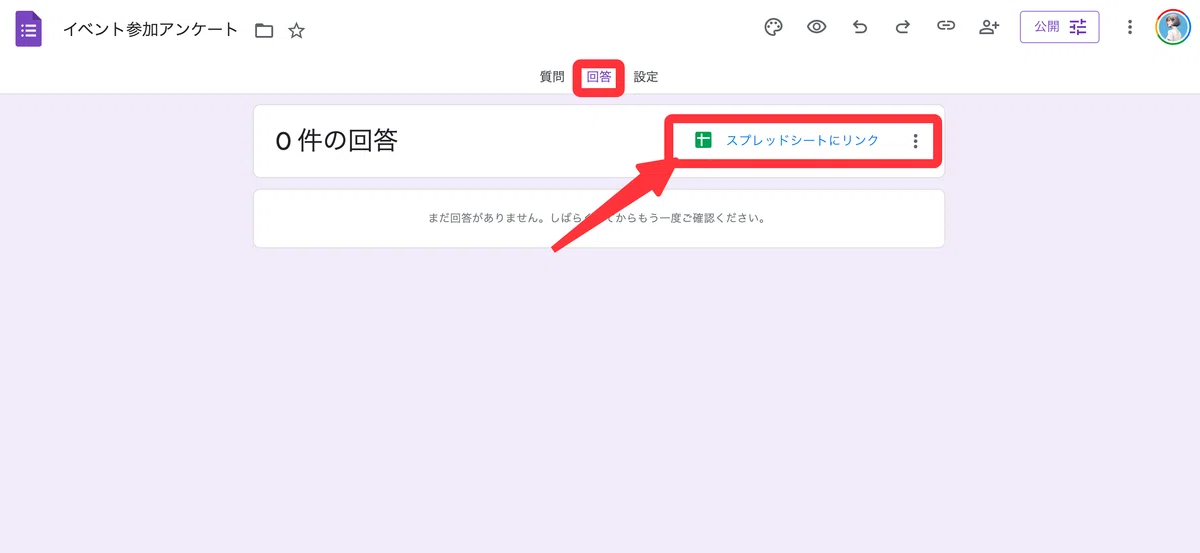Open the Google Forms home icon

pyautogui.click(x=28, y=28)
